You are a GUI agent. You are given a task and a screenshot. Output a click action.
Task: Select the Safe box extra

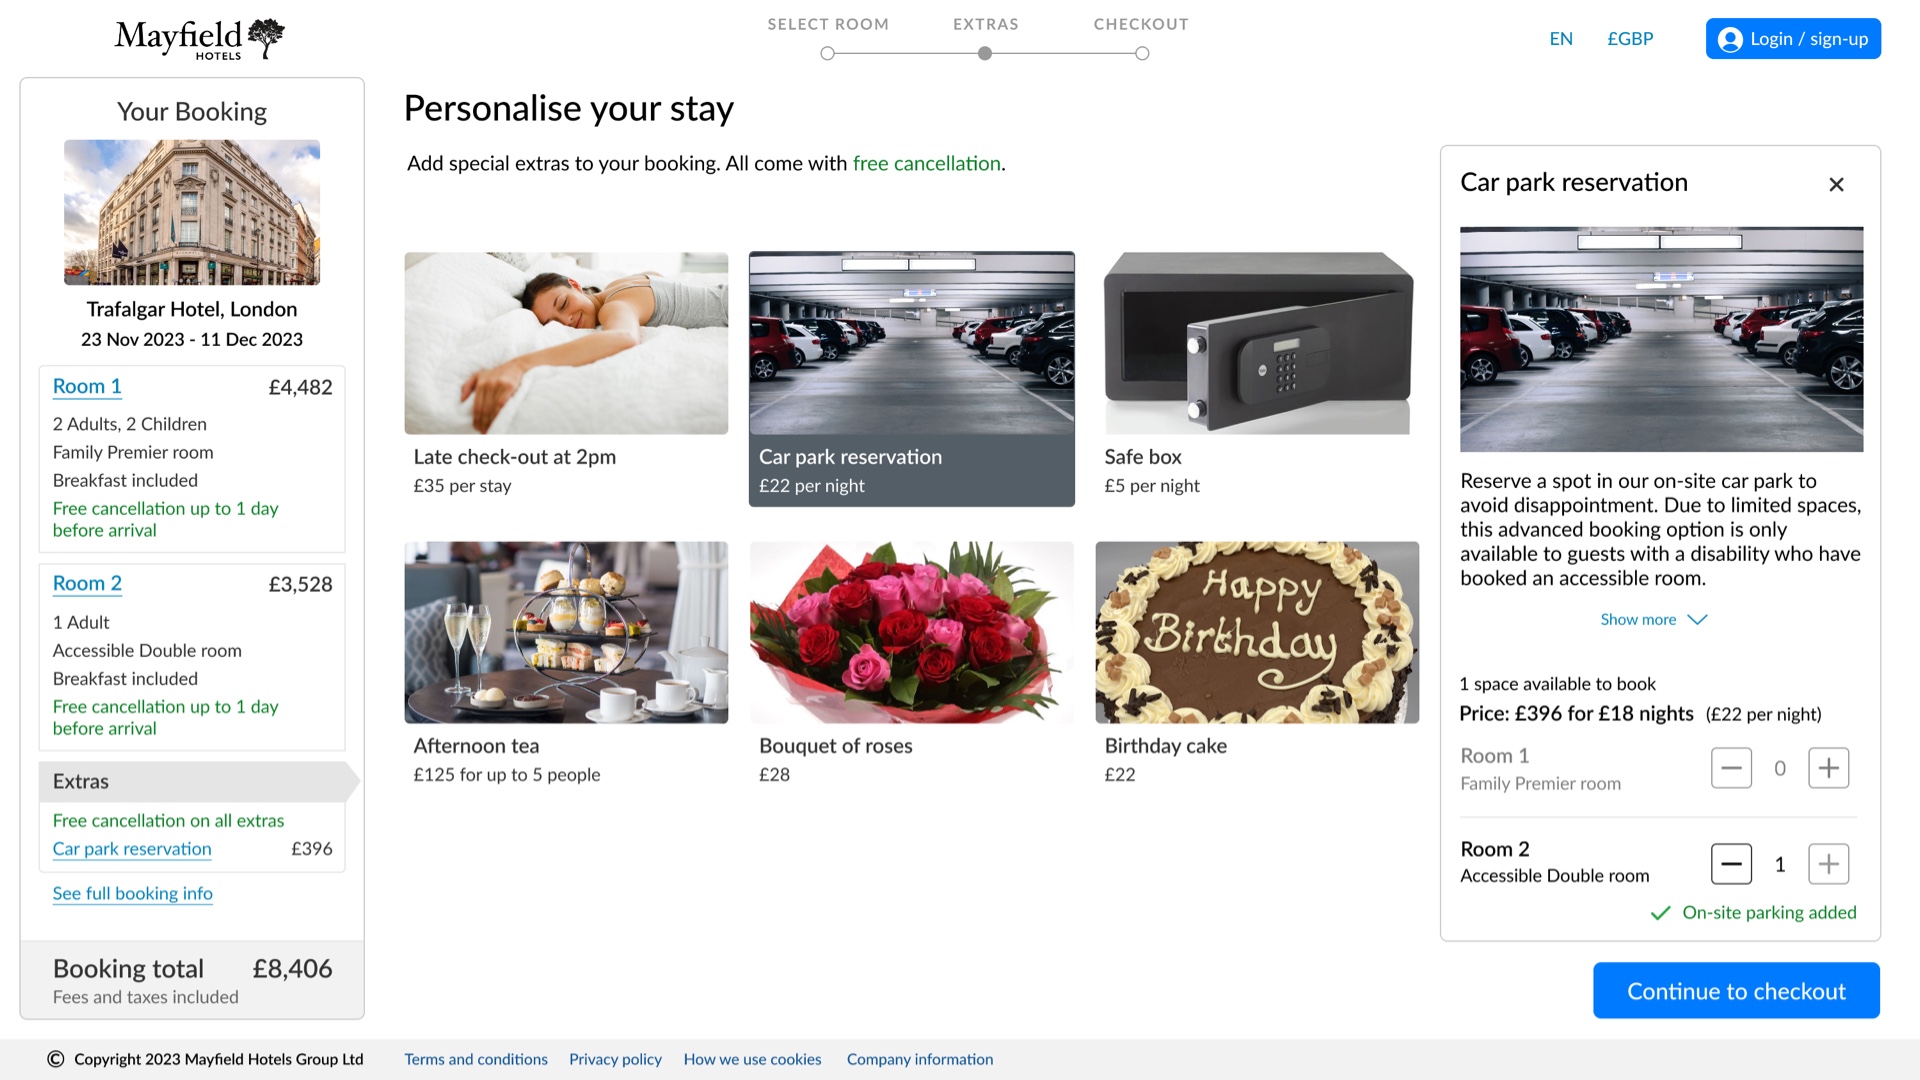[x=1257, y=376]
